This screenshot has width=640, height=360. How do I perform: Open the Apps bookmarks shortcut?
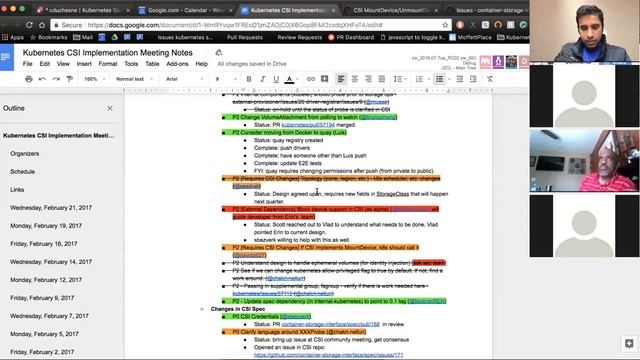(x=13, y=37)
